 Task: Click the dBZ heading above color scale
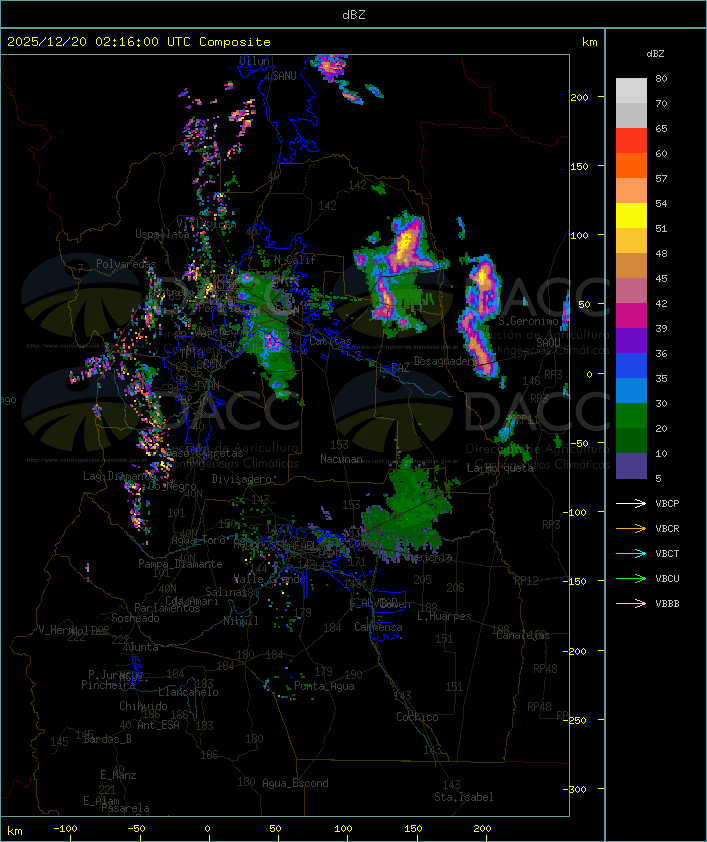pyautogui.click(x=655, y=54)
